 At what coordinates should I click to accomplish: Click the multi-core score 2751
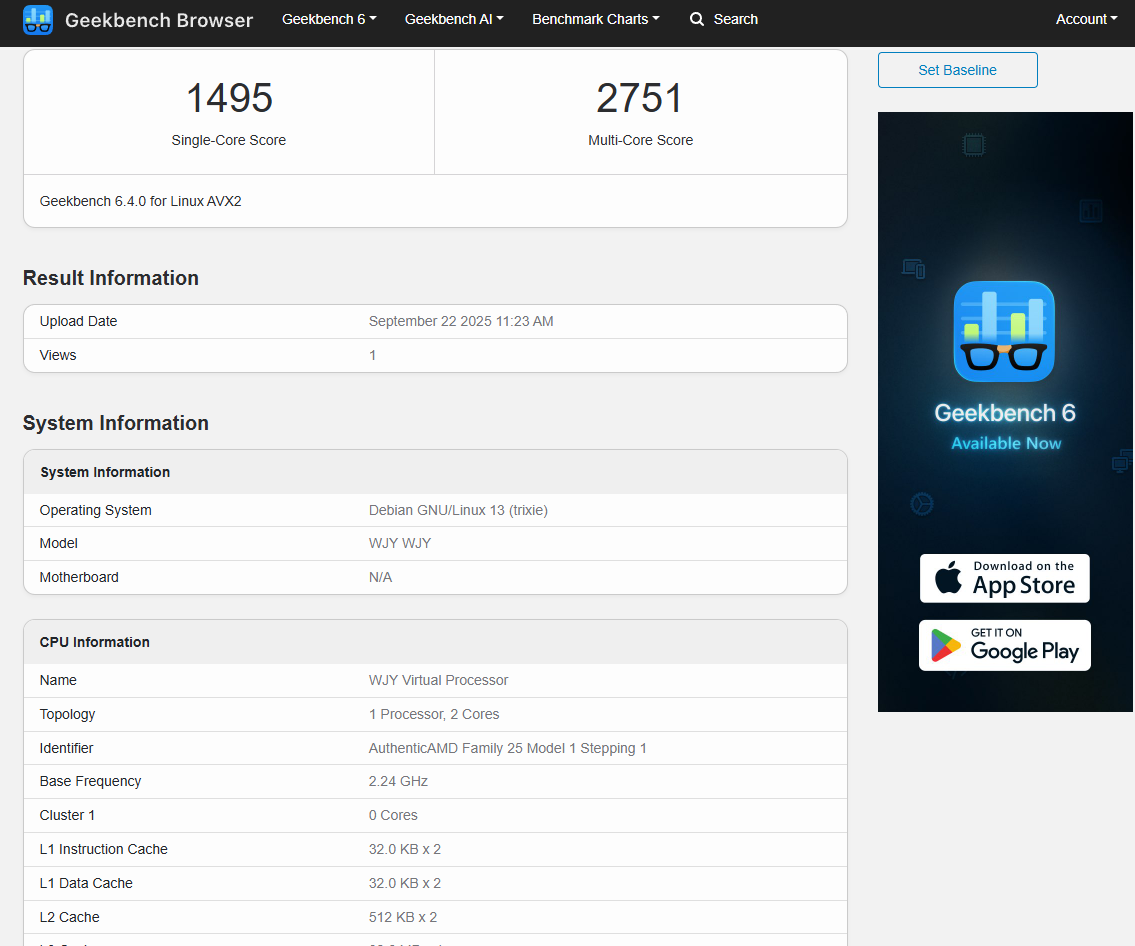tap(640, 98)
